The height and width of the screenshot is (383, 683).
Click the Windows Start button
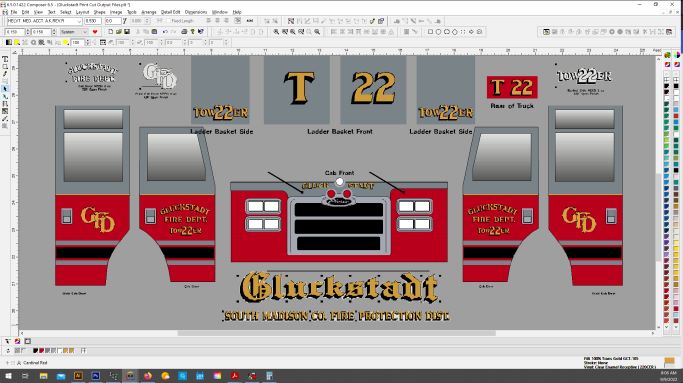8,376
